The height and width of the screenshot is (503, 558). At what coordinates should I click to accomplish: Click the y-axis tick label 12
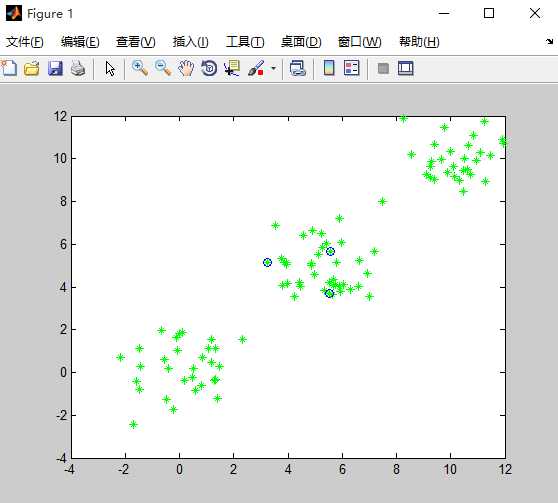click(x=60, y=116)
